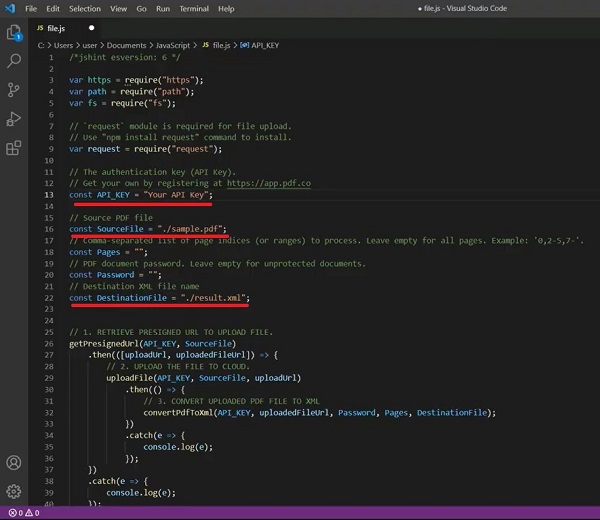
Task: Click the API_KEY symbol icon in breadcrumb
Action: point(244,45)
